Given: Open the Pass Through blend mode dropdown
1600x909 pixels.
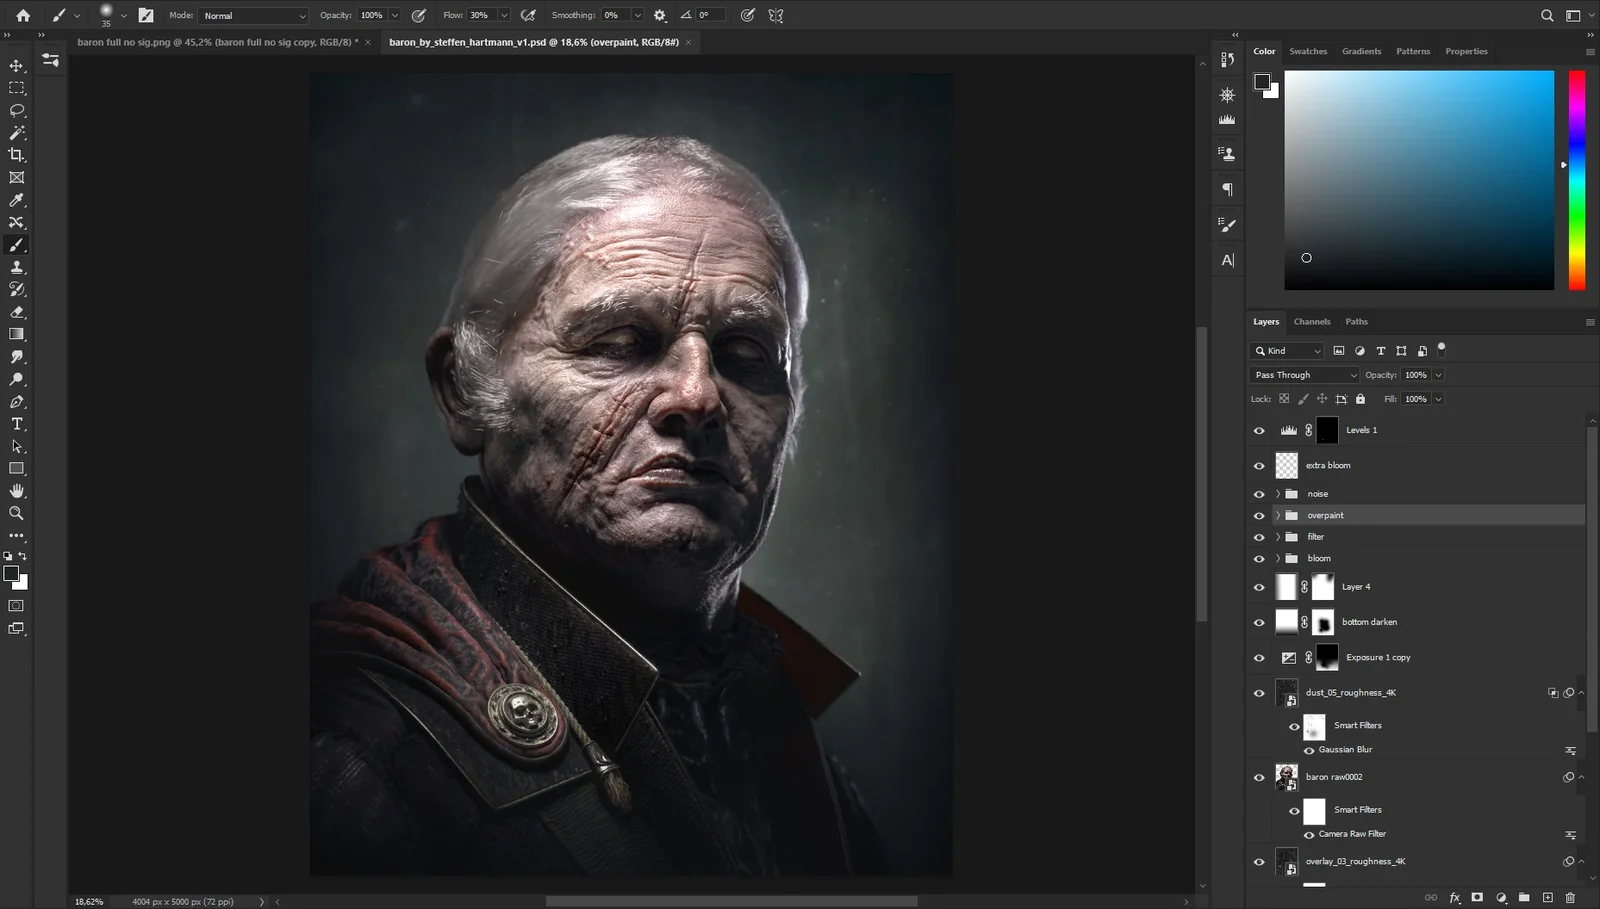Looking at the screenshot, I should coord(1303,374).
